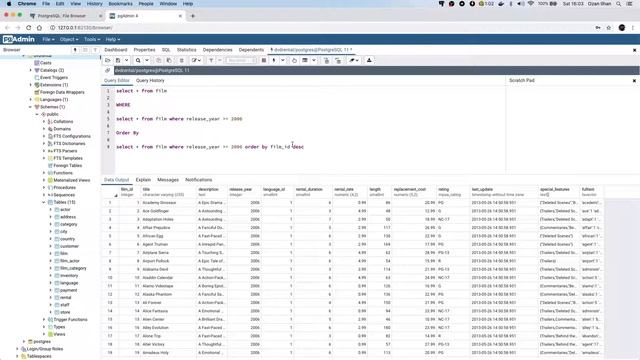Open the row limit combo box
Viewport: 640px width, 360px height.
pos(241,60)
